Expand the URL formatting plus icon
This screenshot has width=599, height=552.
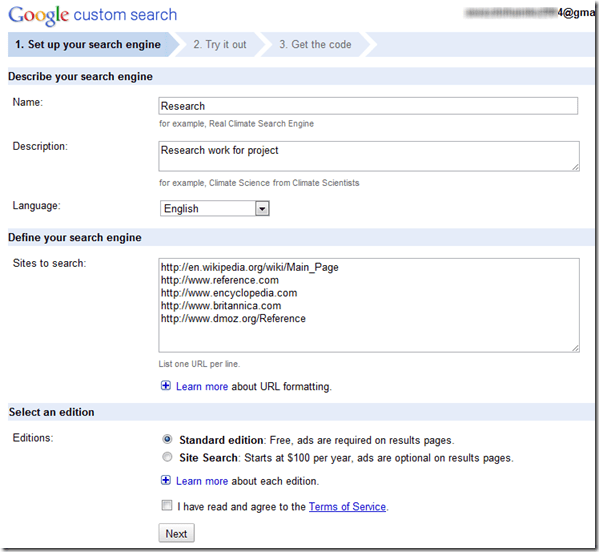pos(165,386)
